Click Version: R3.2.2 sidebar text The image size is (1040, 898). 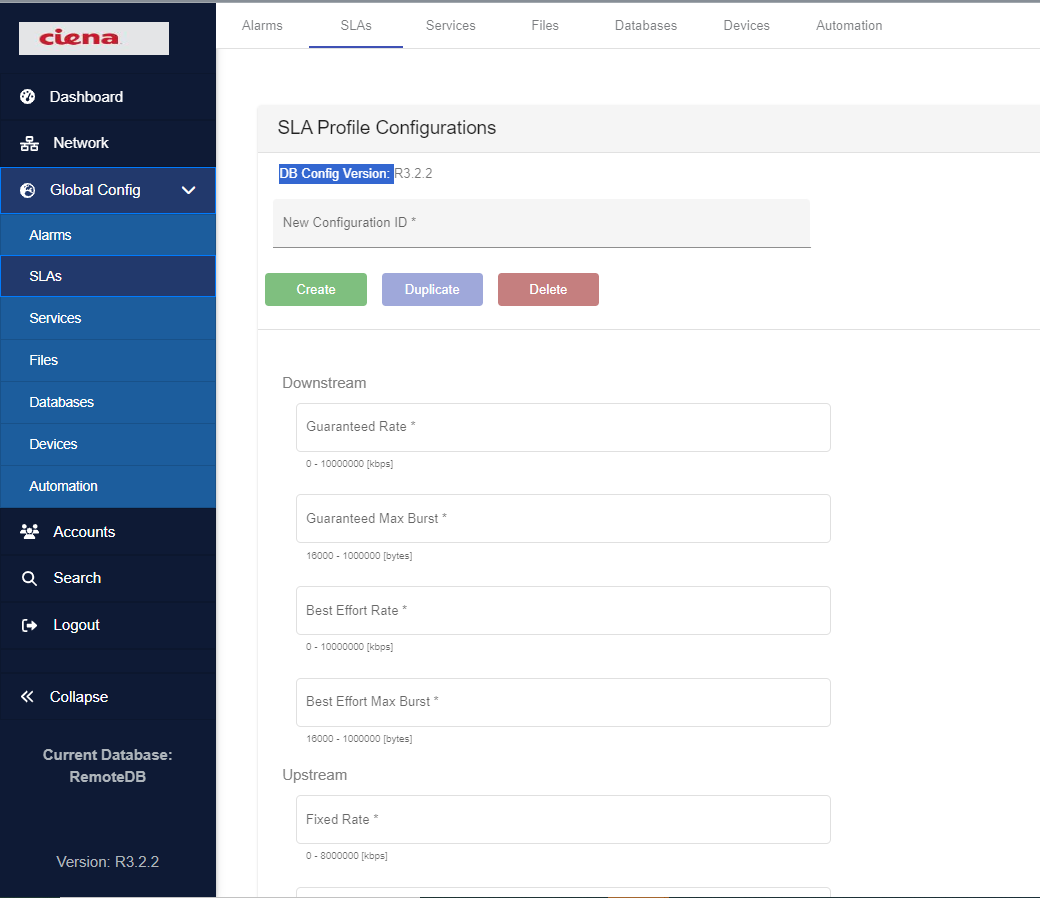point(107,862)
